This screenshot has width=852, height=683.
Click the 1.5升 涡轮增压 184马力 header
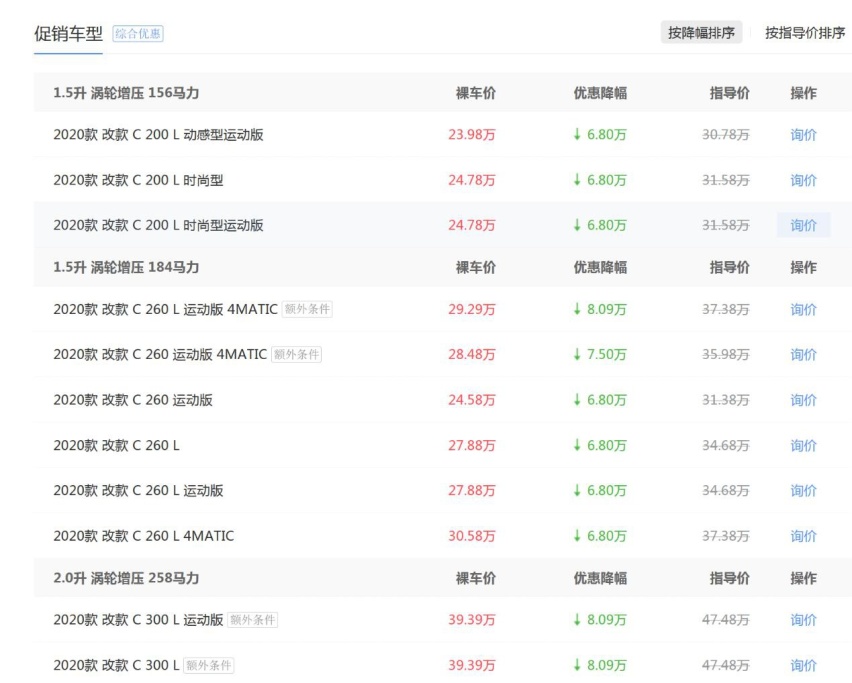click(x=126, y=267)
